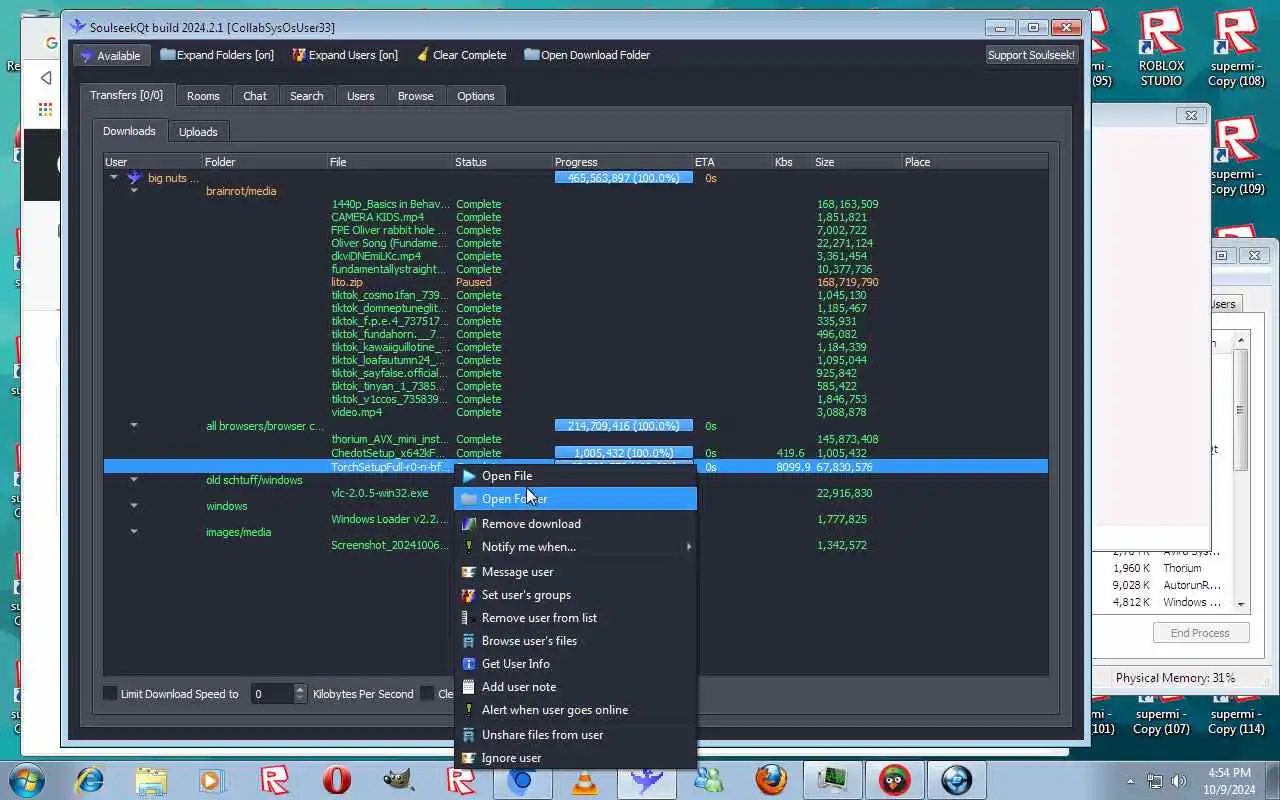Click the Alert when user goes online icon

point(468,710)
